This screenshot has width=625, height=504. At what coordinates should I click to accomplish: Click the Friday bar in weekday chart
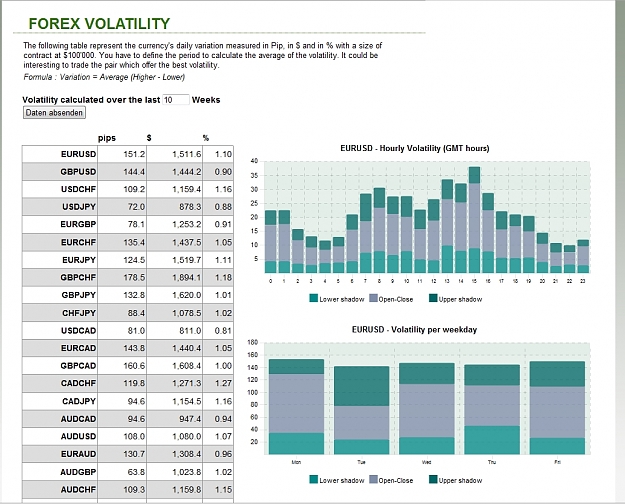click(x=557, y=408)
